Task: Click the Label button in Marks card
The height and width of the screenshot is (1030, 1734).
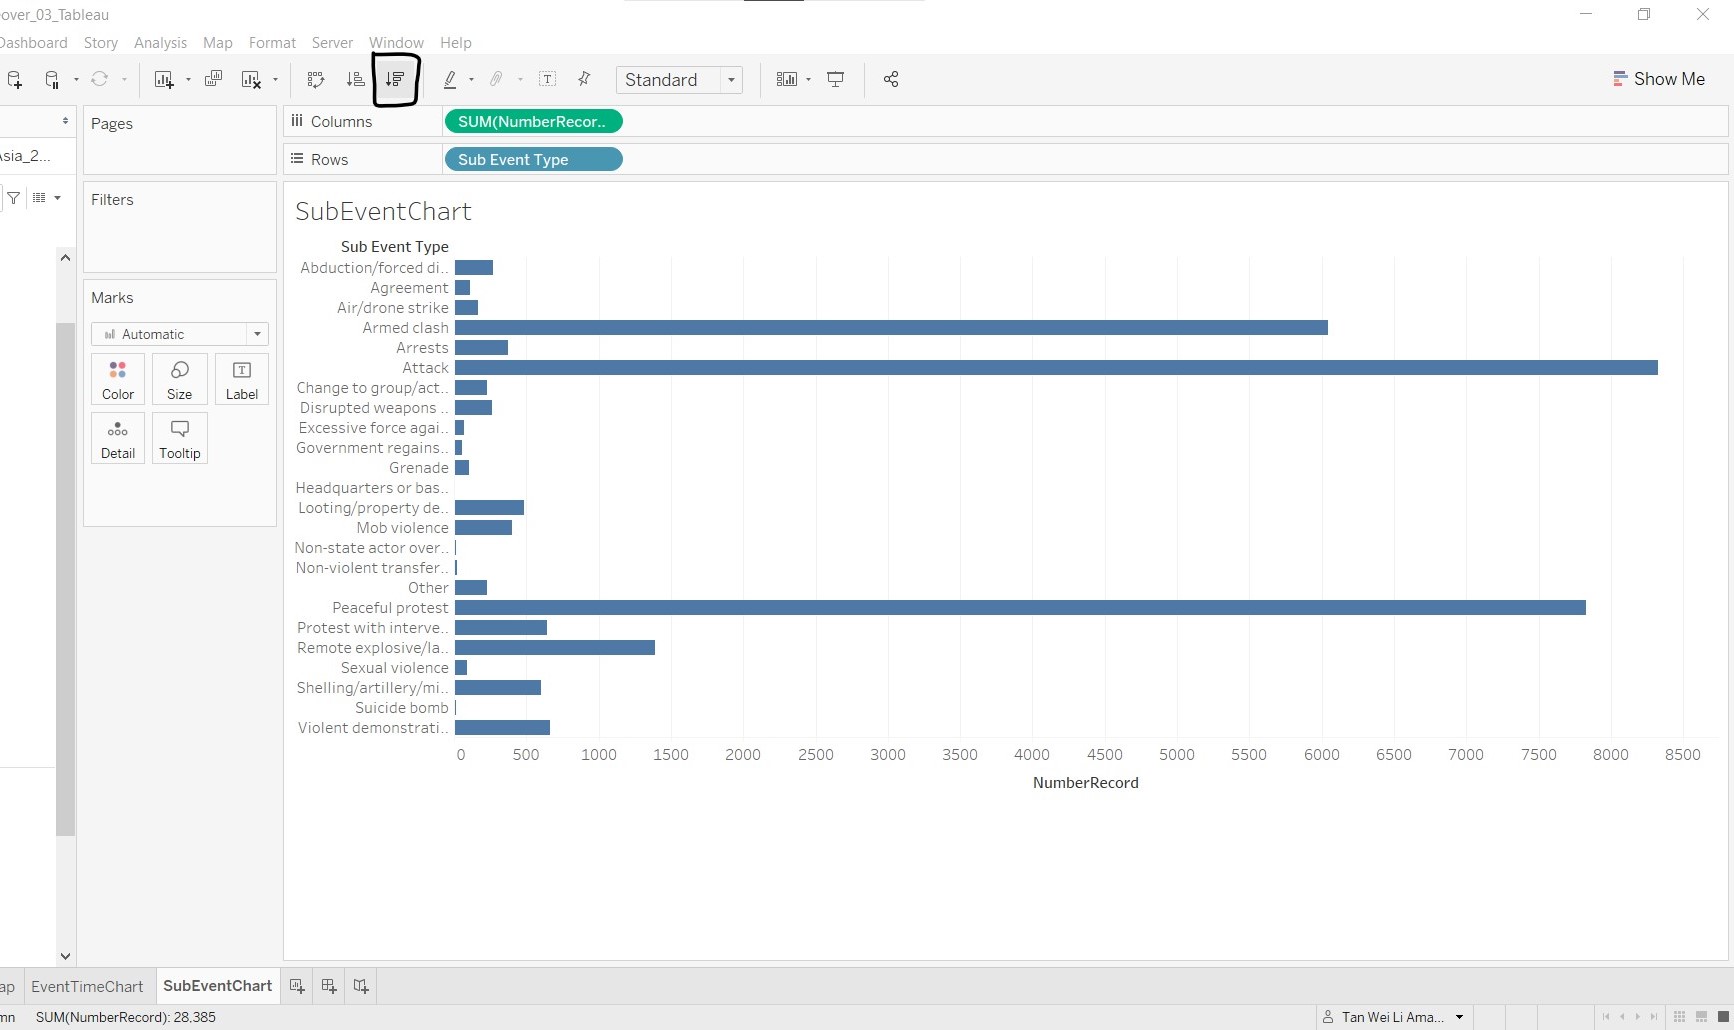Action: coord(242,379)
